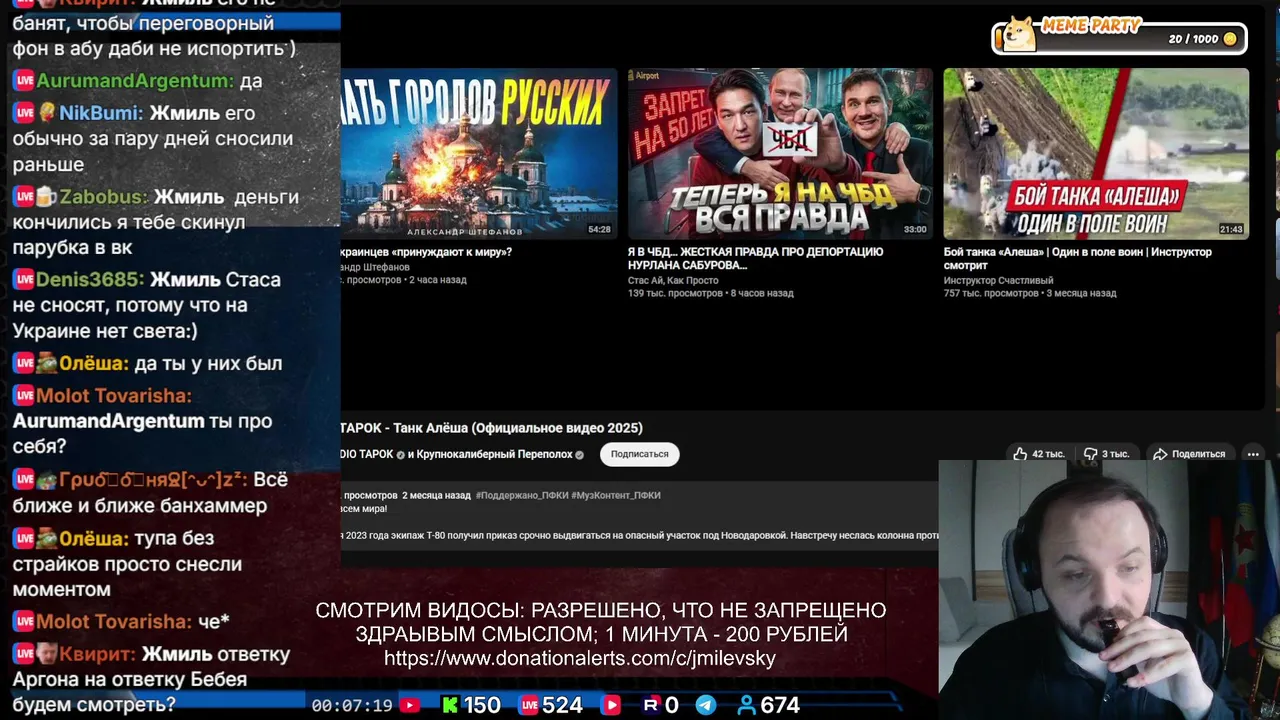Click hashtag #МузКонтент_ПФКИ
Image resolution: width=1280 pixels, height=720 pixels.
[616, 495]
